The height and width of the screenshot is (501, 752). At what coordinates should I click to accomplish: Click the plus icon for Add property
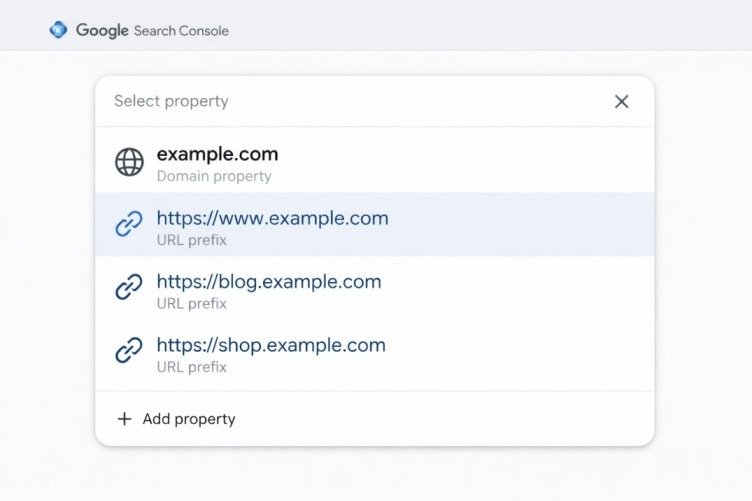(124, 419)
